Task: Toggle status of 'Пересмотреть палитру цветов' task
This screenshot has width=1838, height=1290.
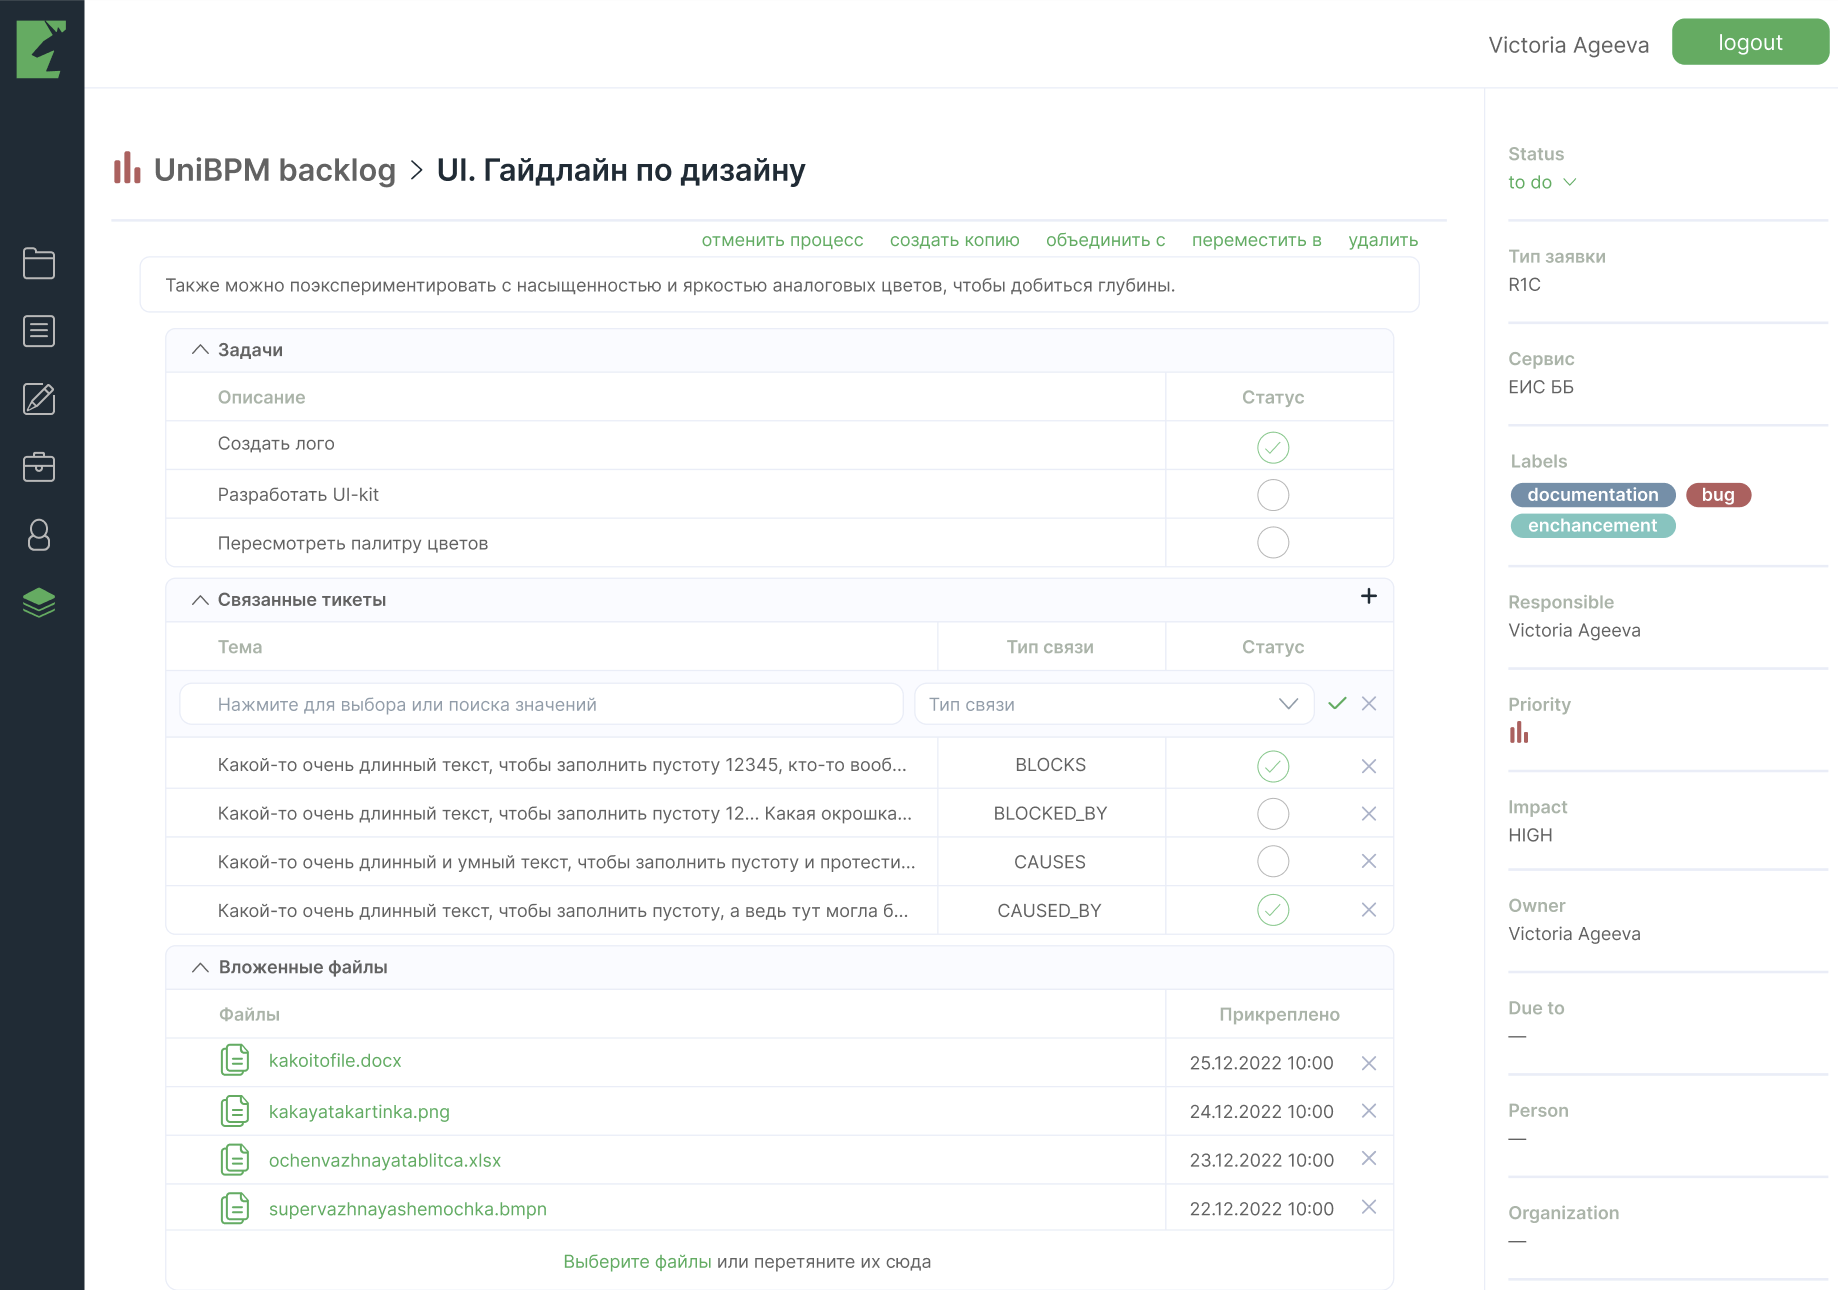Action: coord(1273,543)
